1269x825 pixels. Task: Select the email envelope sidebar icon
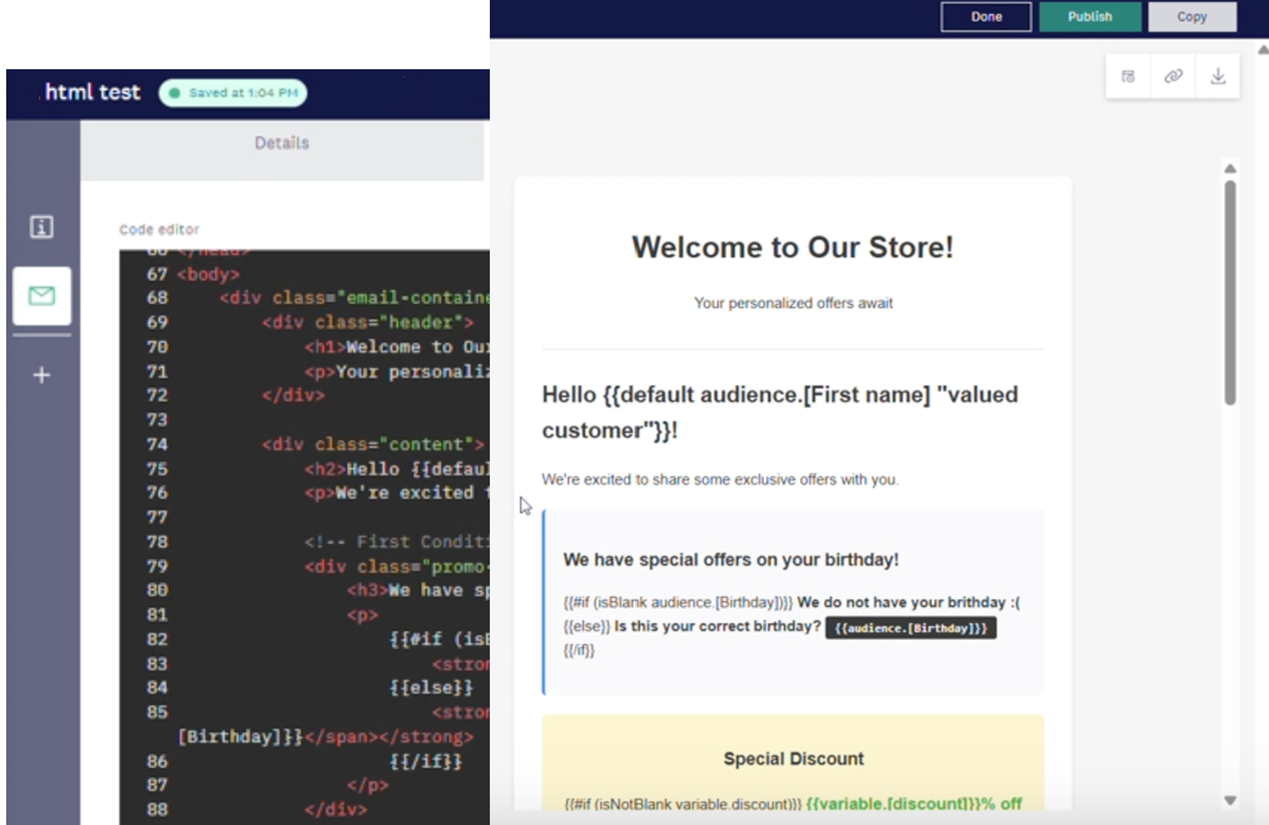(41, 296)
